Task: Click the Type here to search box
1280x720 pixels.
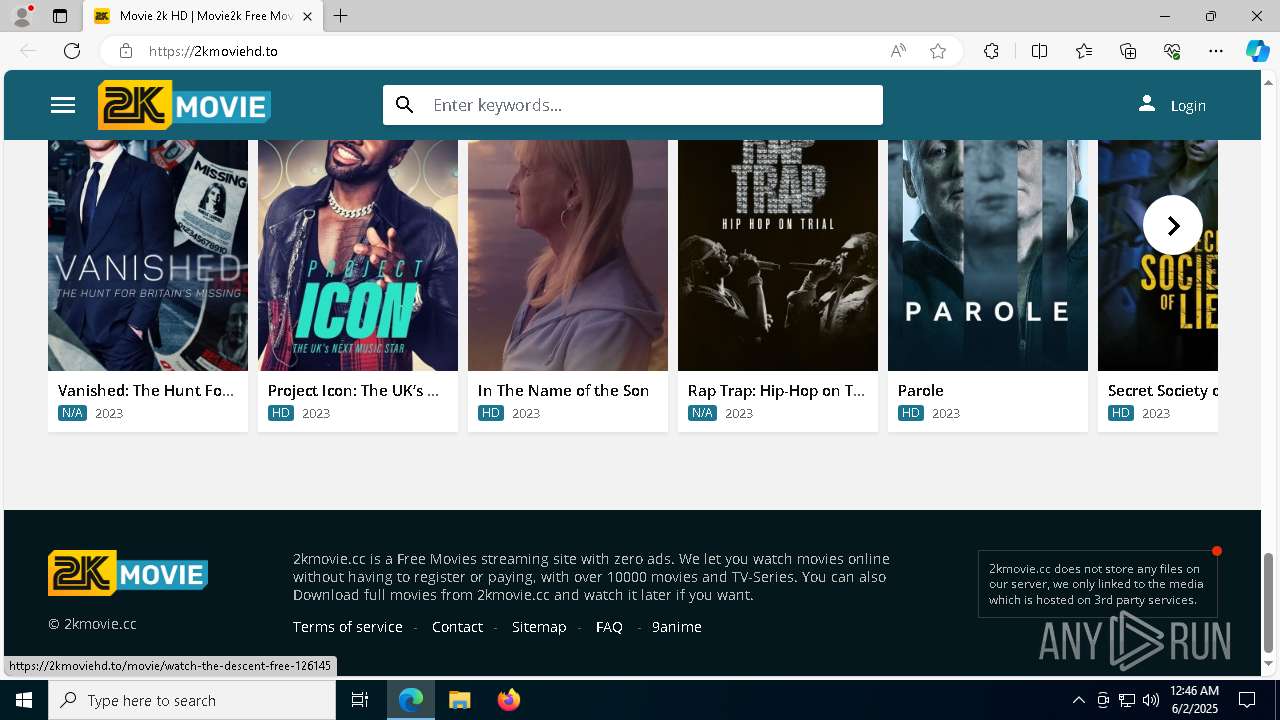Action: click(192, 700)
